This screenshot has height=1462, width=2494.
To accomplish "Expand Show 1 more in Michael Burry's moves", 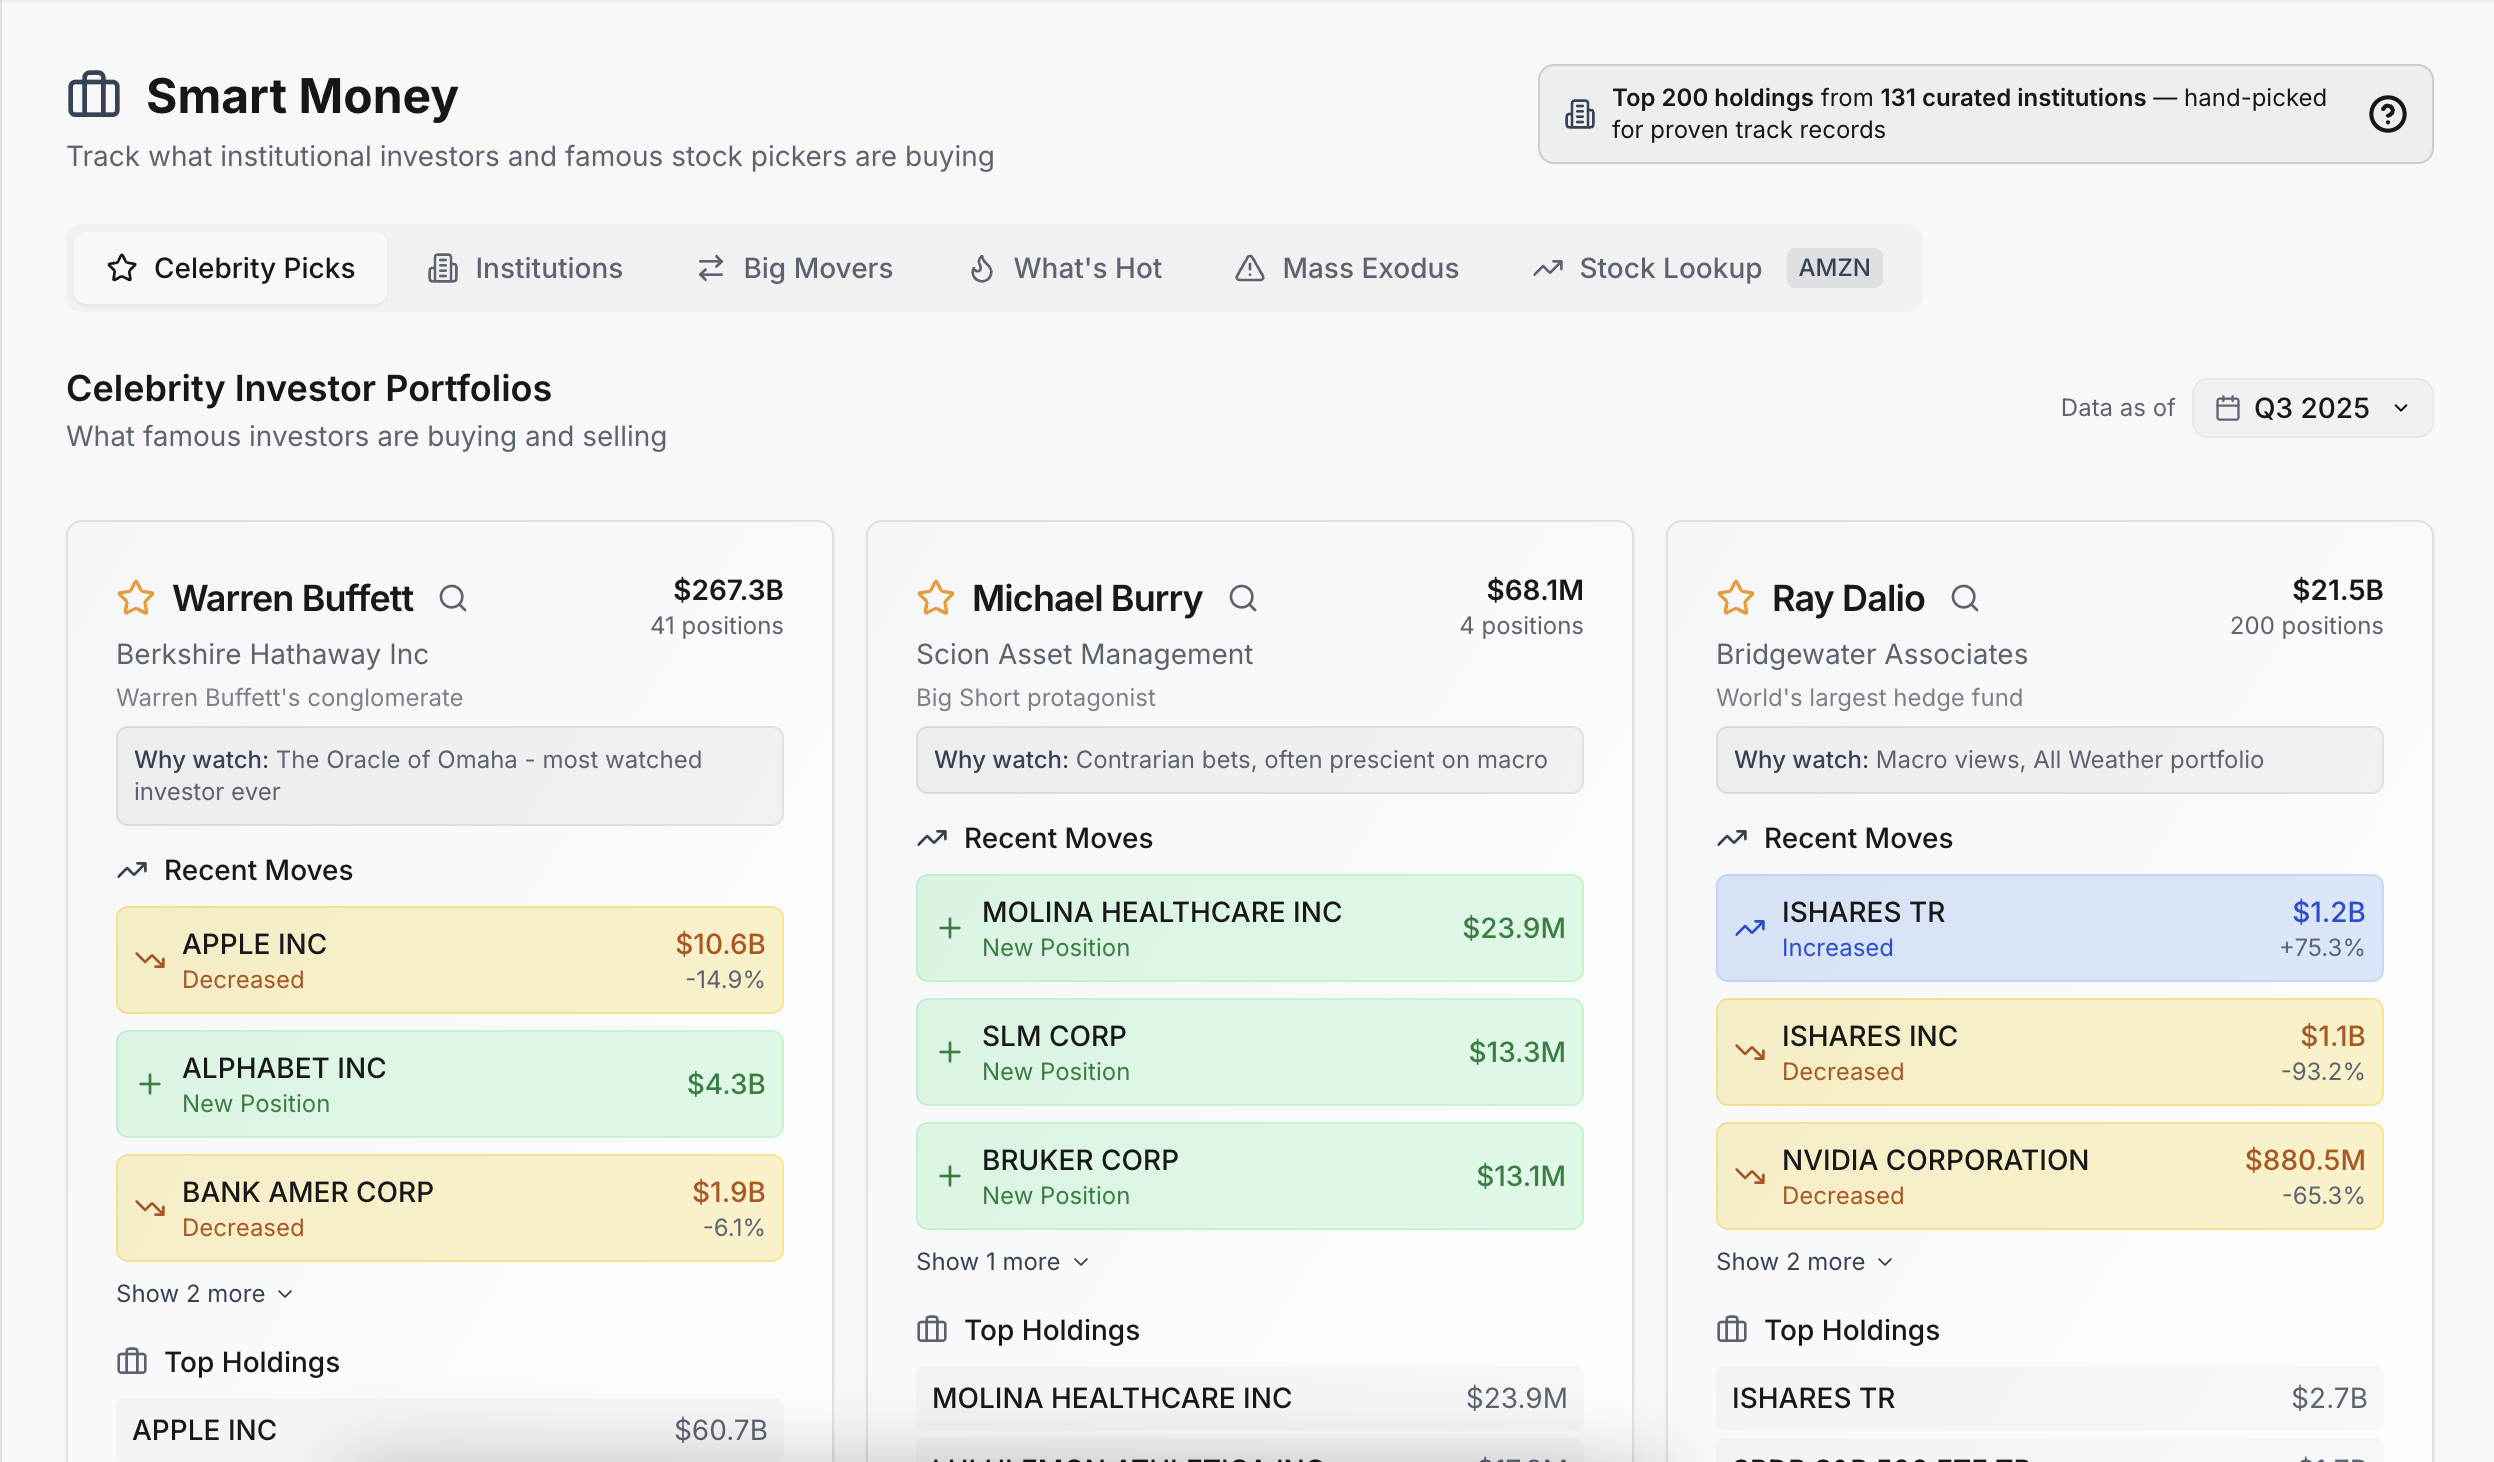I will [x=1001, y=1261].
